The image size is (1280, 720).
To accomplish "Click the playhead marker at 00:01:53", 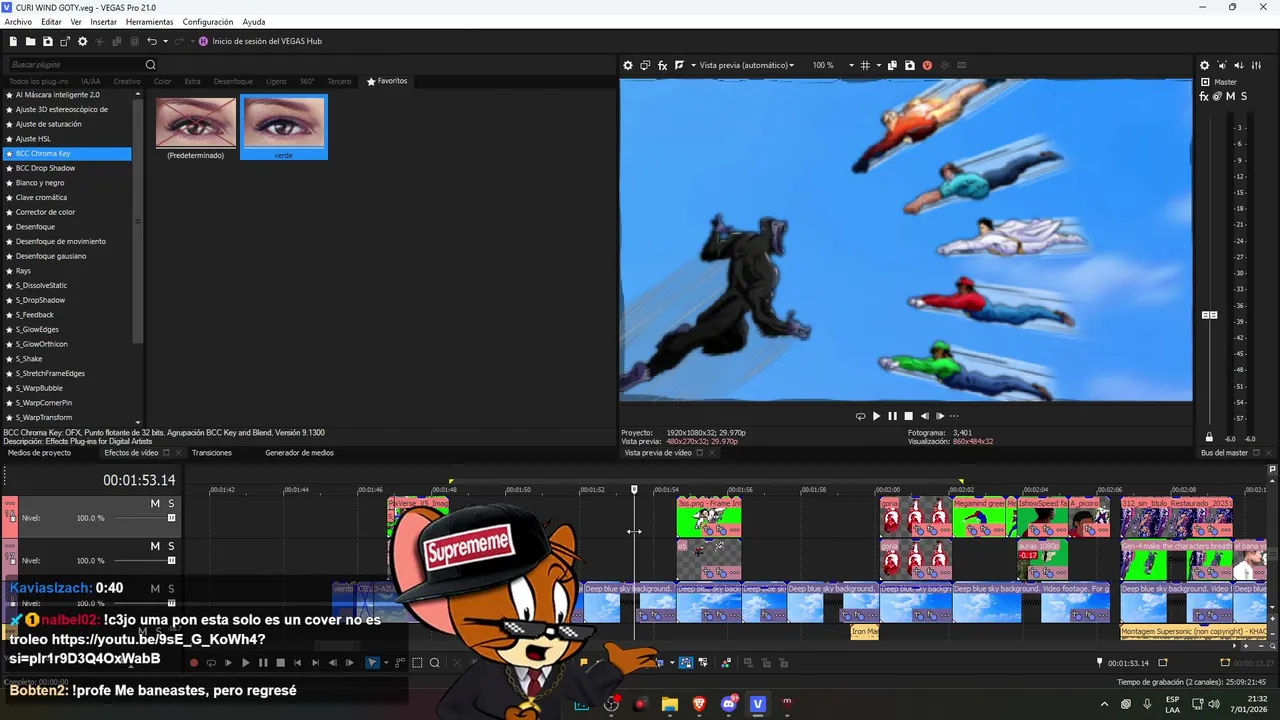I will tap(634, 489).
